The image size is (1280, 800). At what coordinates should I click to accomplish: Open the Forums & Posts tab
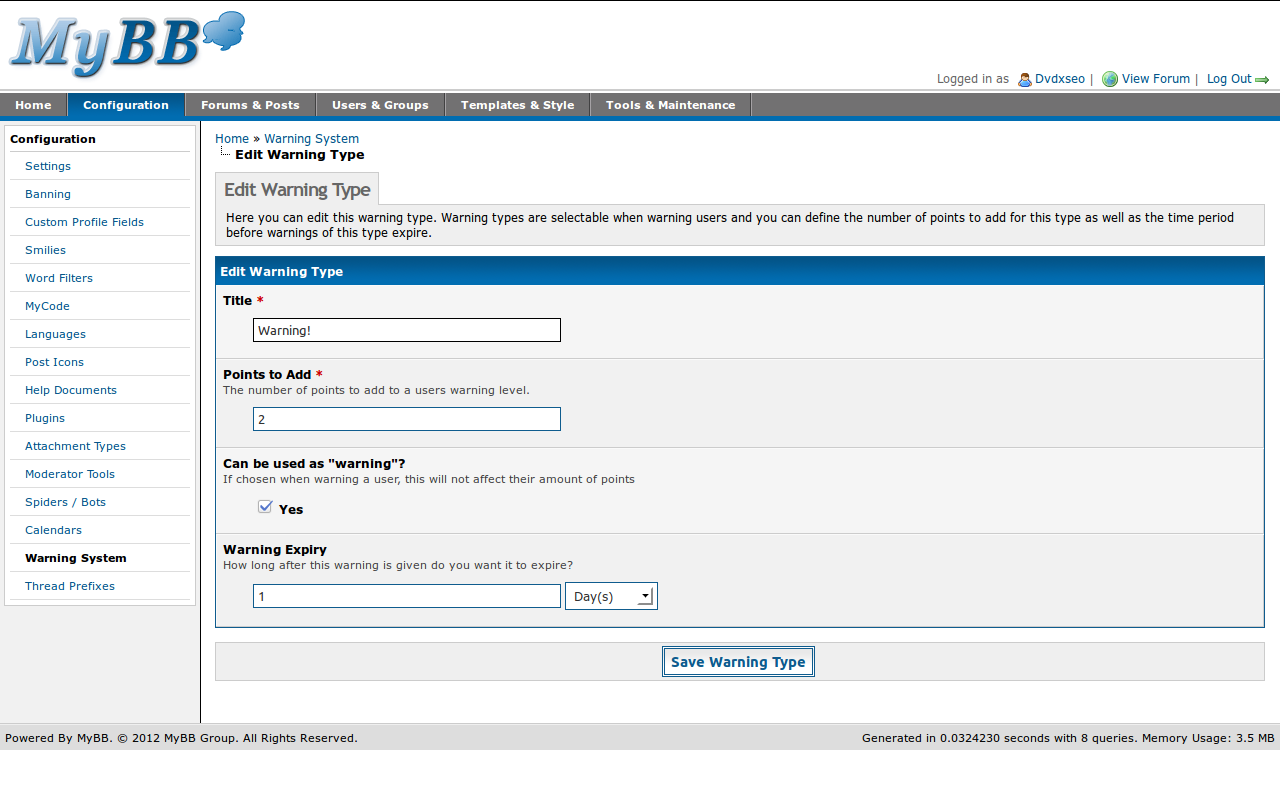click(x=250, y=105)
